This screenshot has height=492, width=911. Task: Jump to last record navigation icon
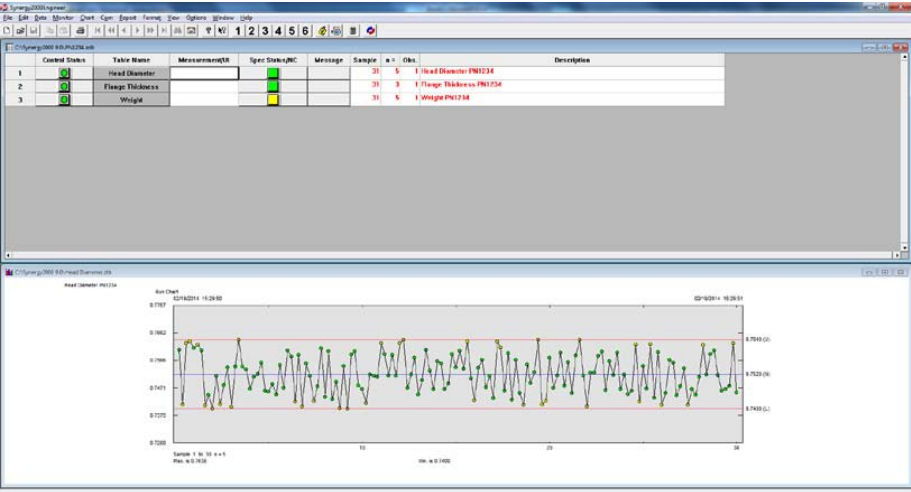pyautogui.click(x=164, y=30)
